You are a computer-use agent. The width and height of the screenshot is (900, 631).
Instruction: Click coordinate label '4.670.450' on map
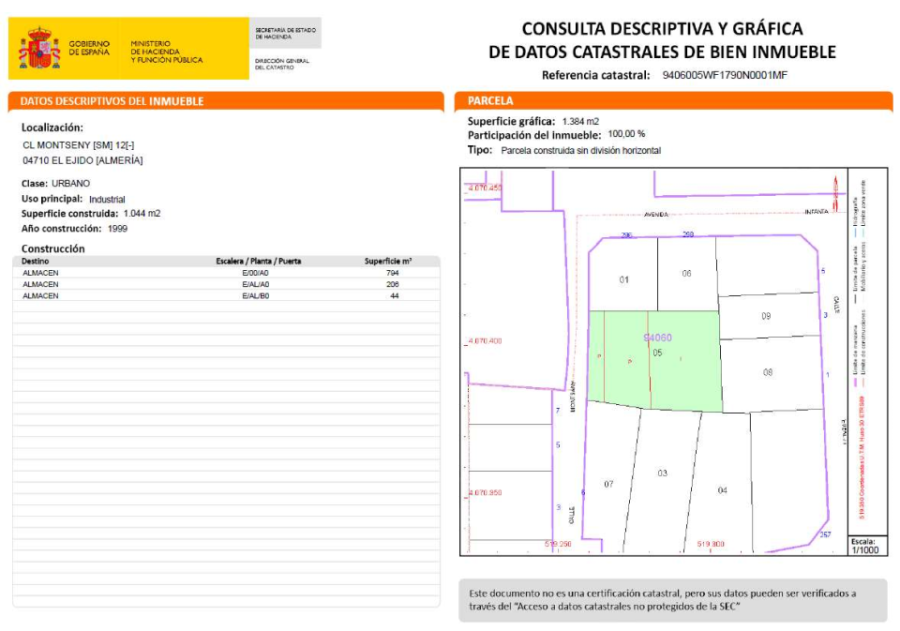click(485, 188)
